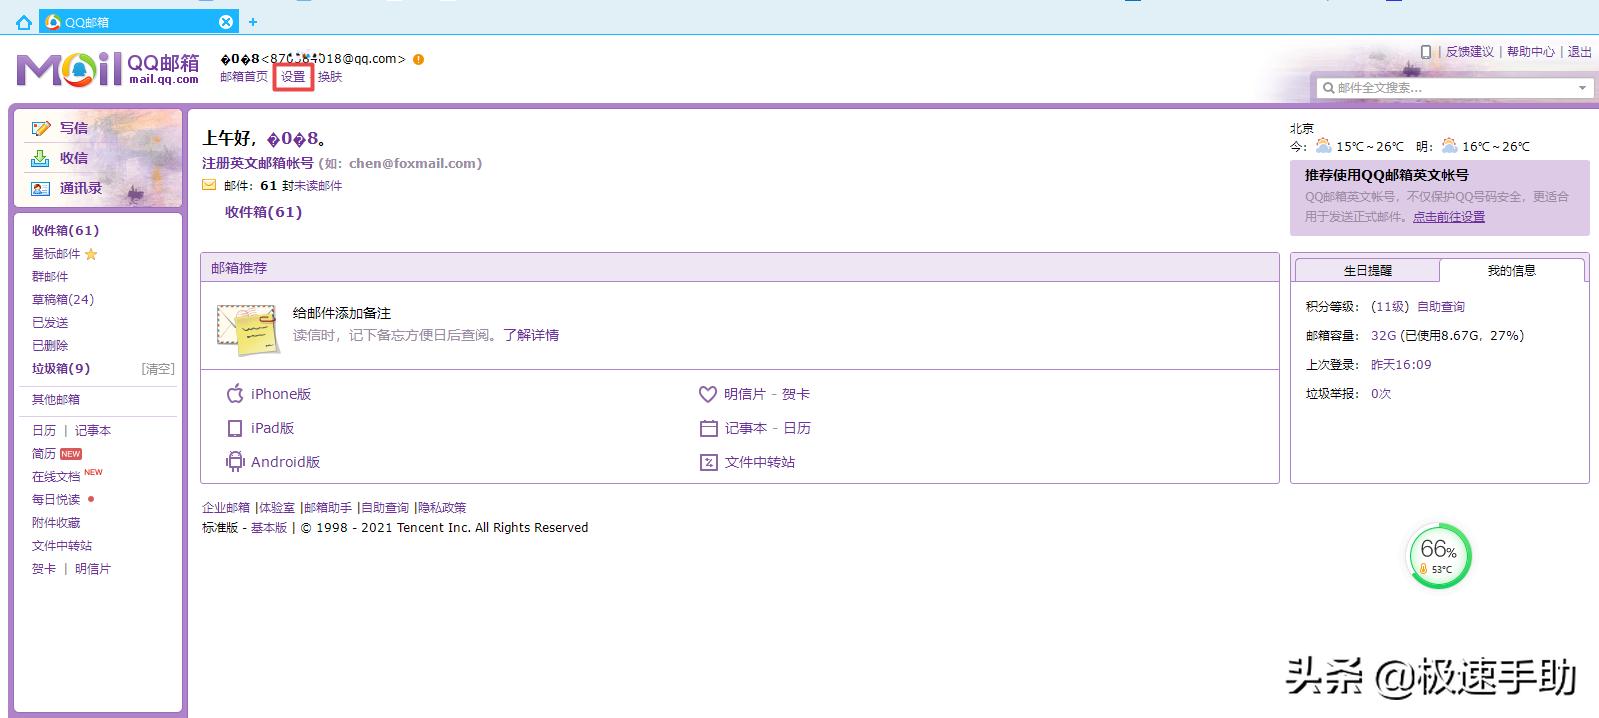Open 已发送 folder
Viewport: 1599px width, 718px height.
coord(50,323)
